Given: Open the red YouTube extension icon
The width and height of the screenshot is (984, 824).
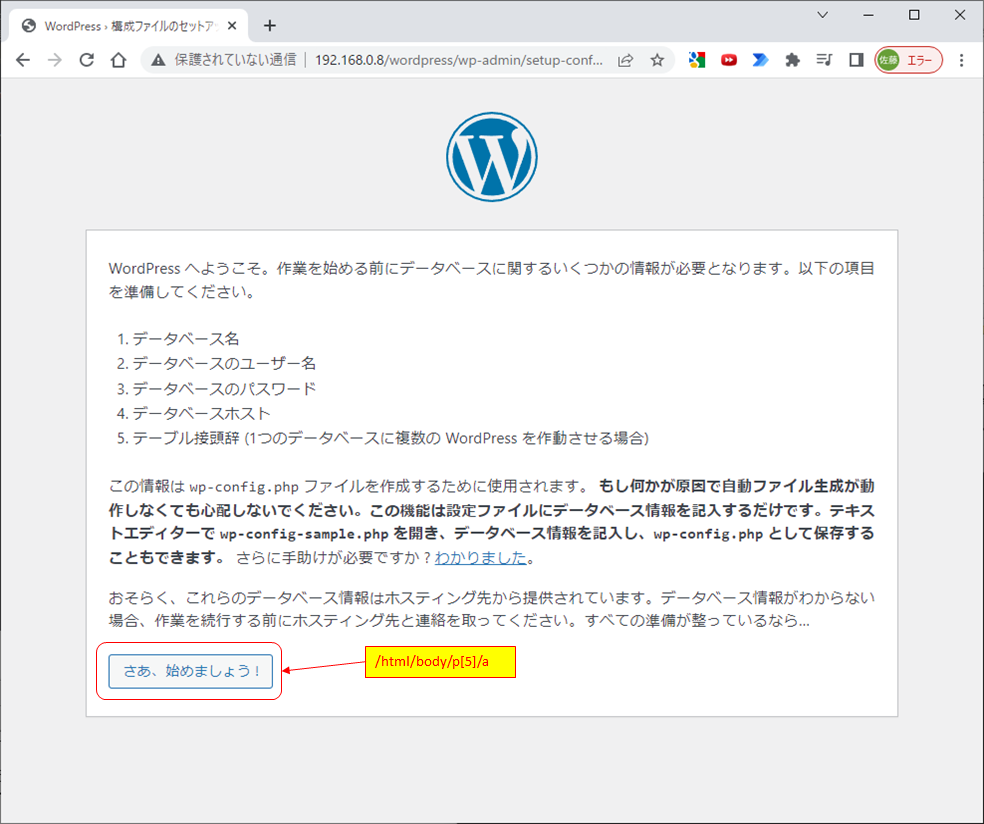Looking at the screenshot, I should tap(729, 60).
